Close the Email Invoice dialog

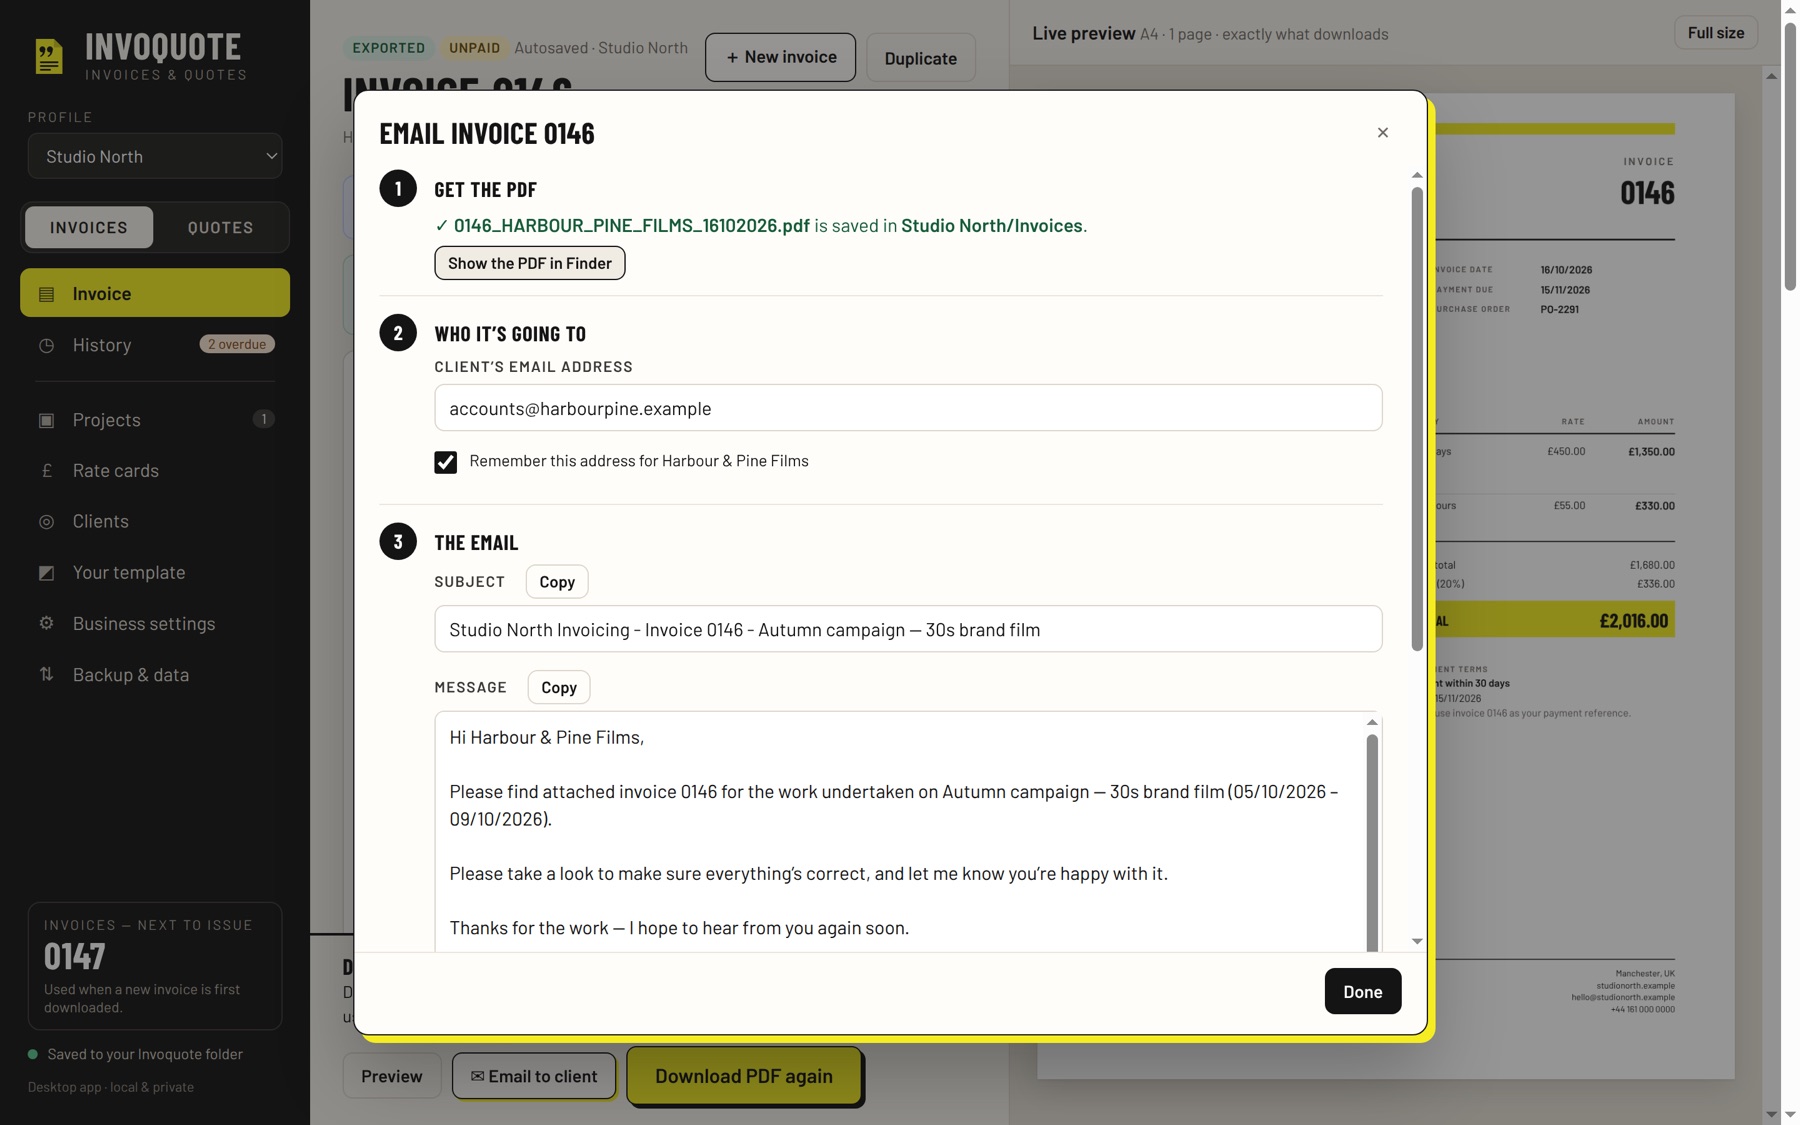1382,133
